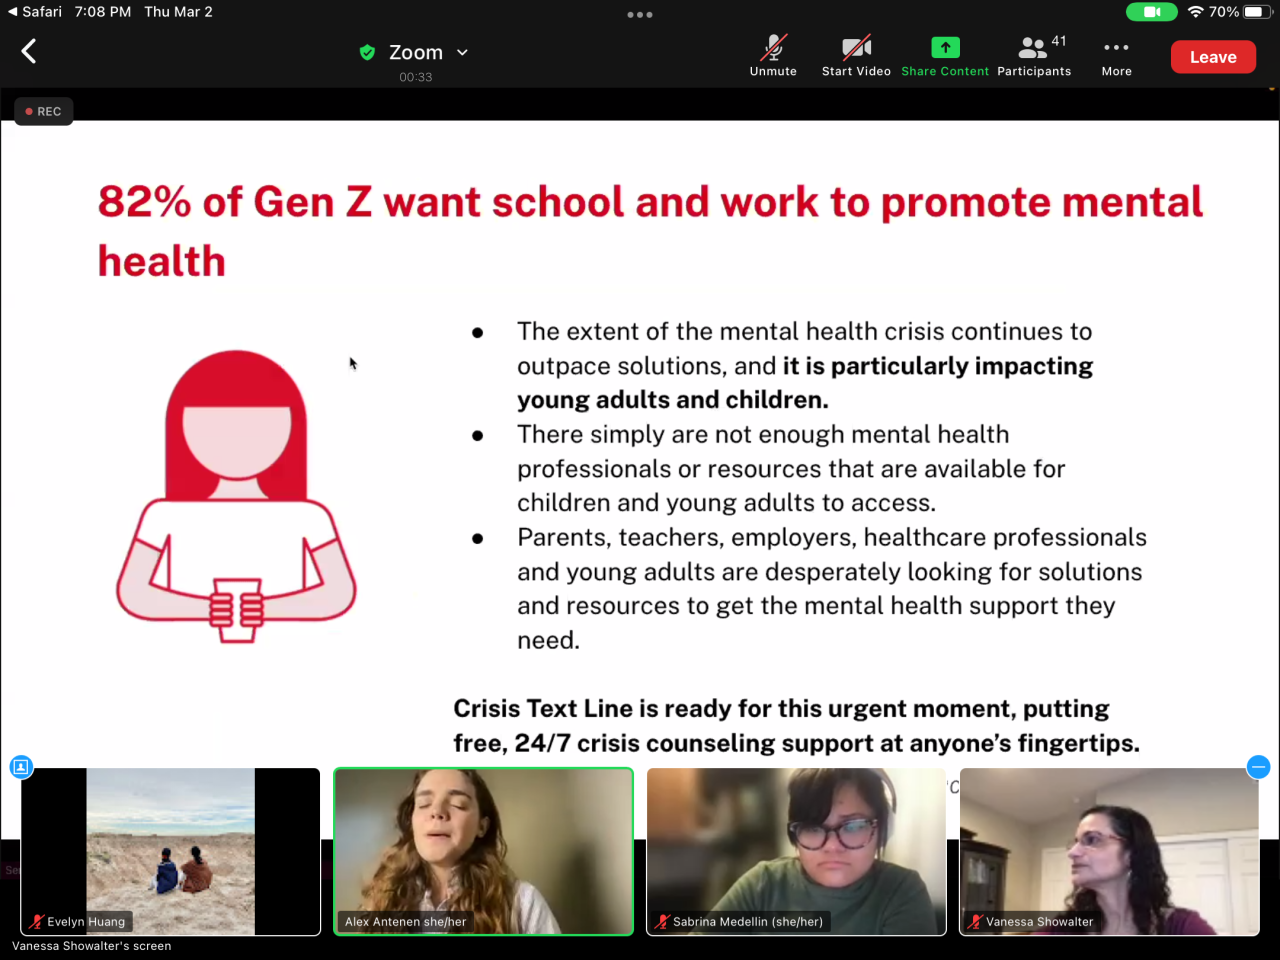
Task: Tap the muted mic icon beside Vanessa Showalter
Action: click(975, 922)
